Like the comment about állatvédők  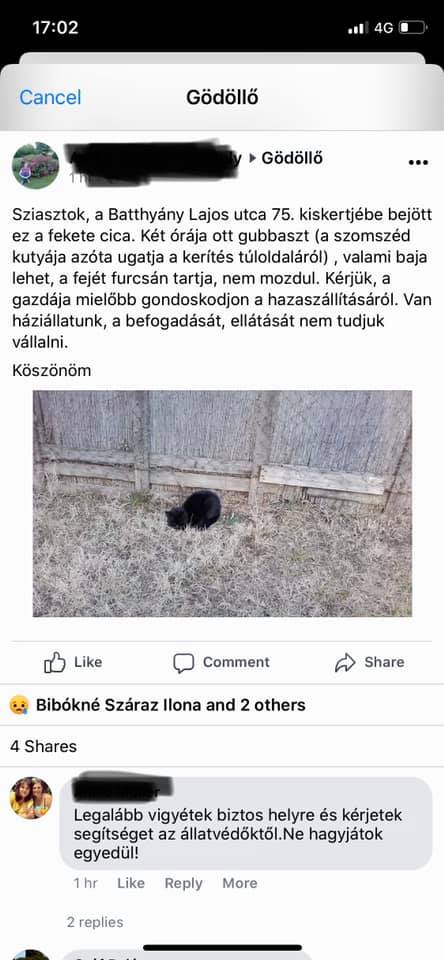[130, 883]
